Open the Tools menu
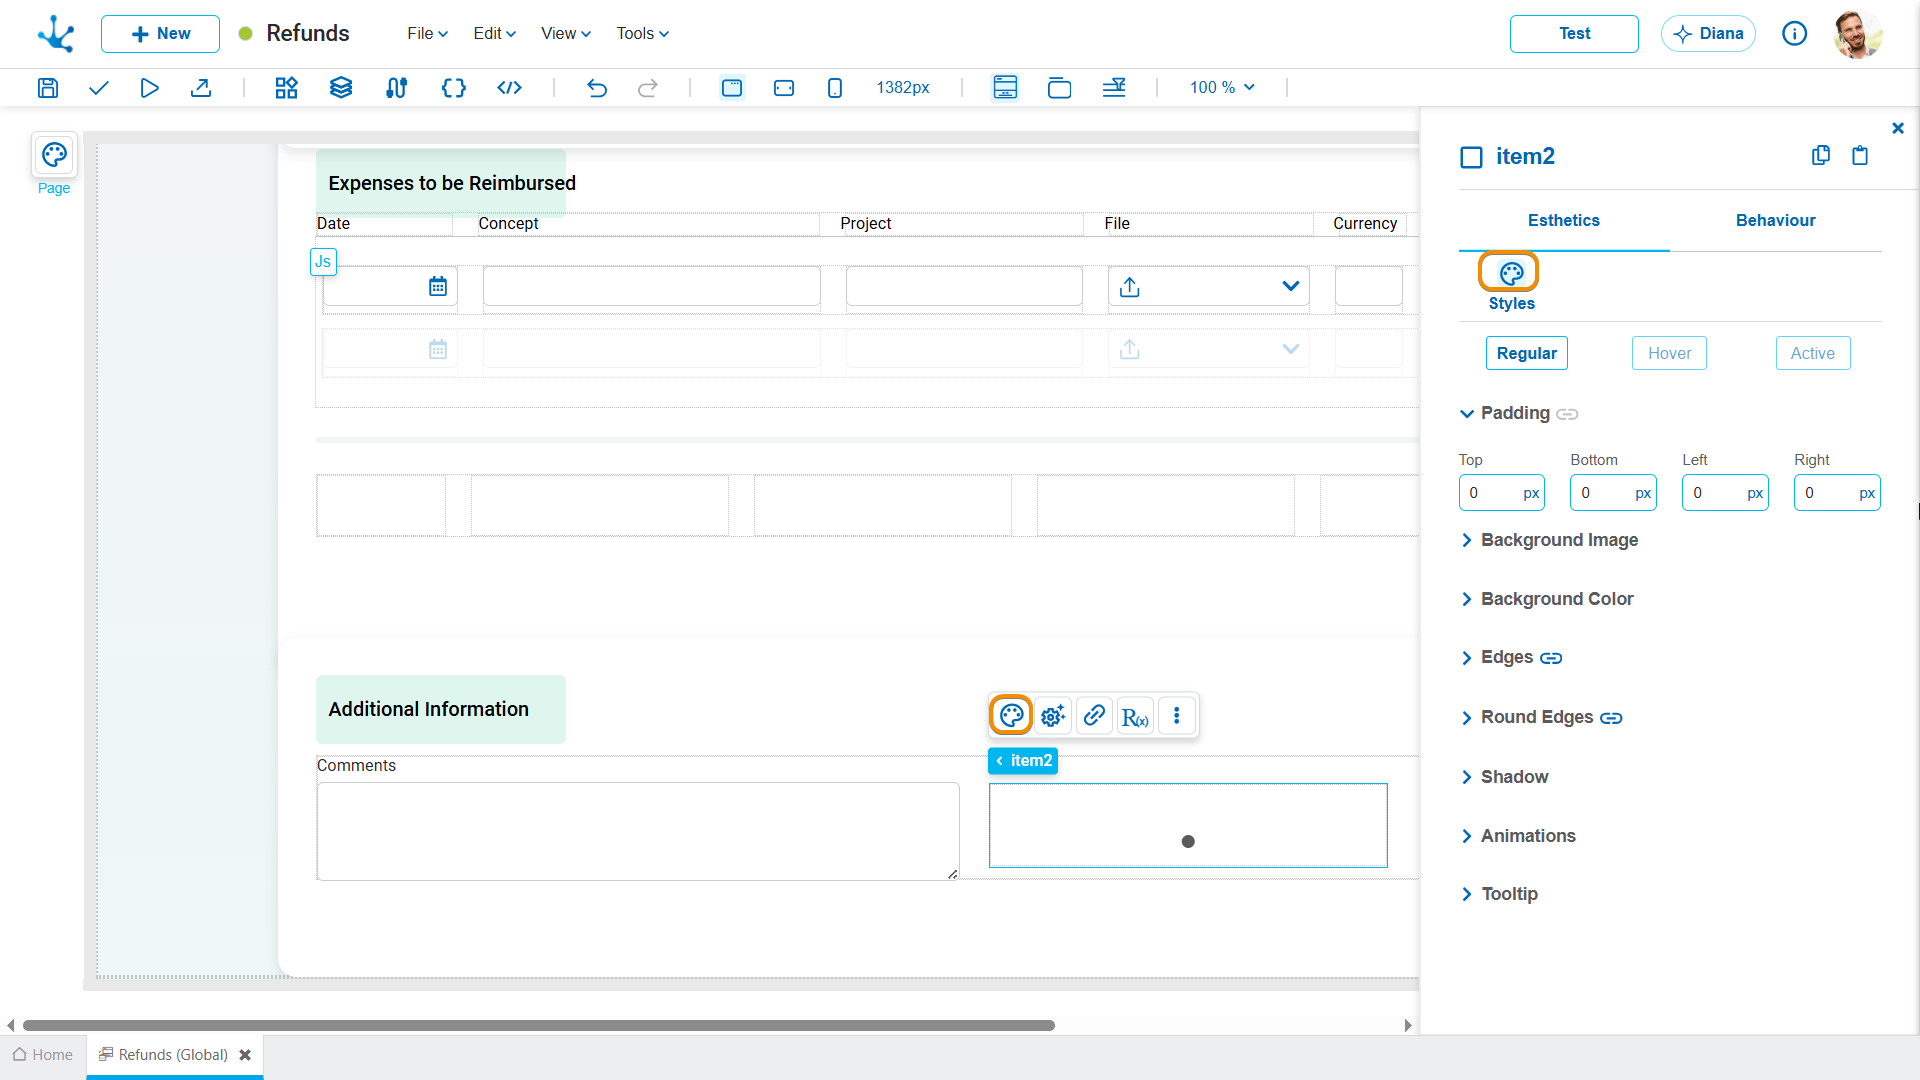The height and width of the screenshot is (1080, 1920). (x=642, y=34)
